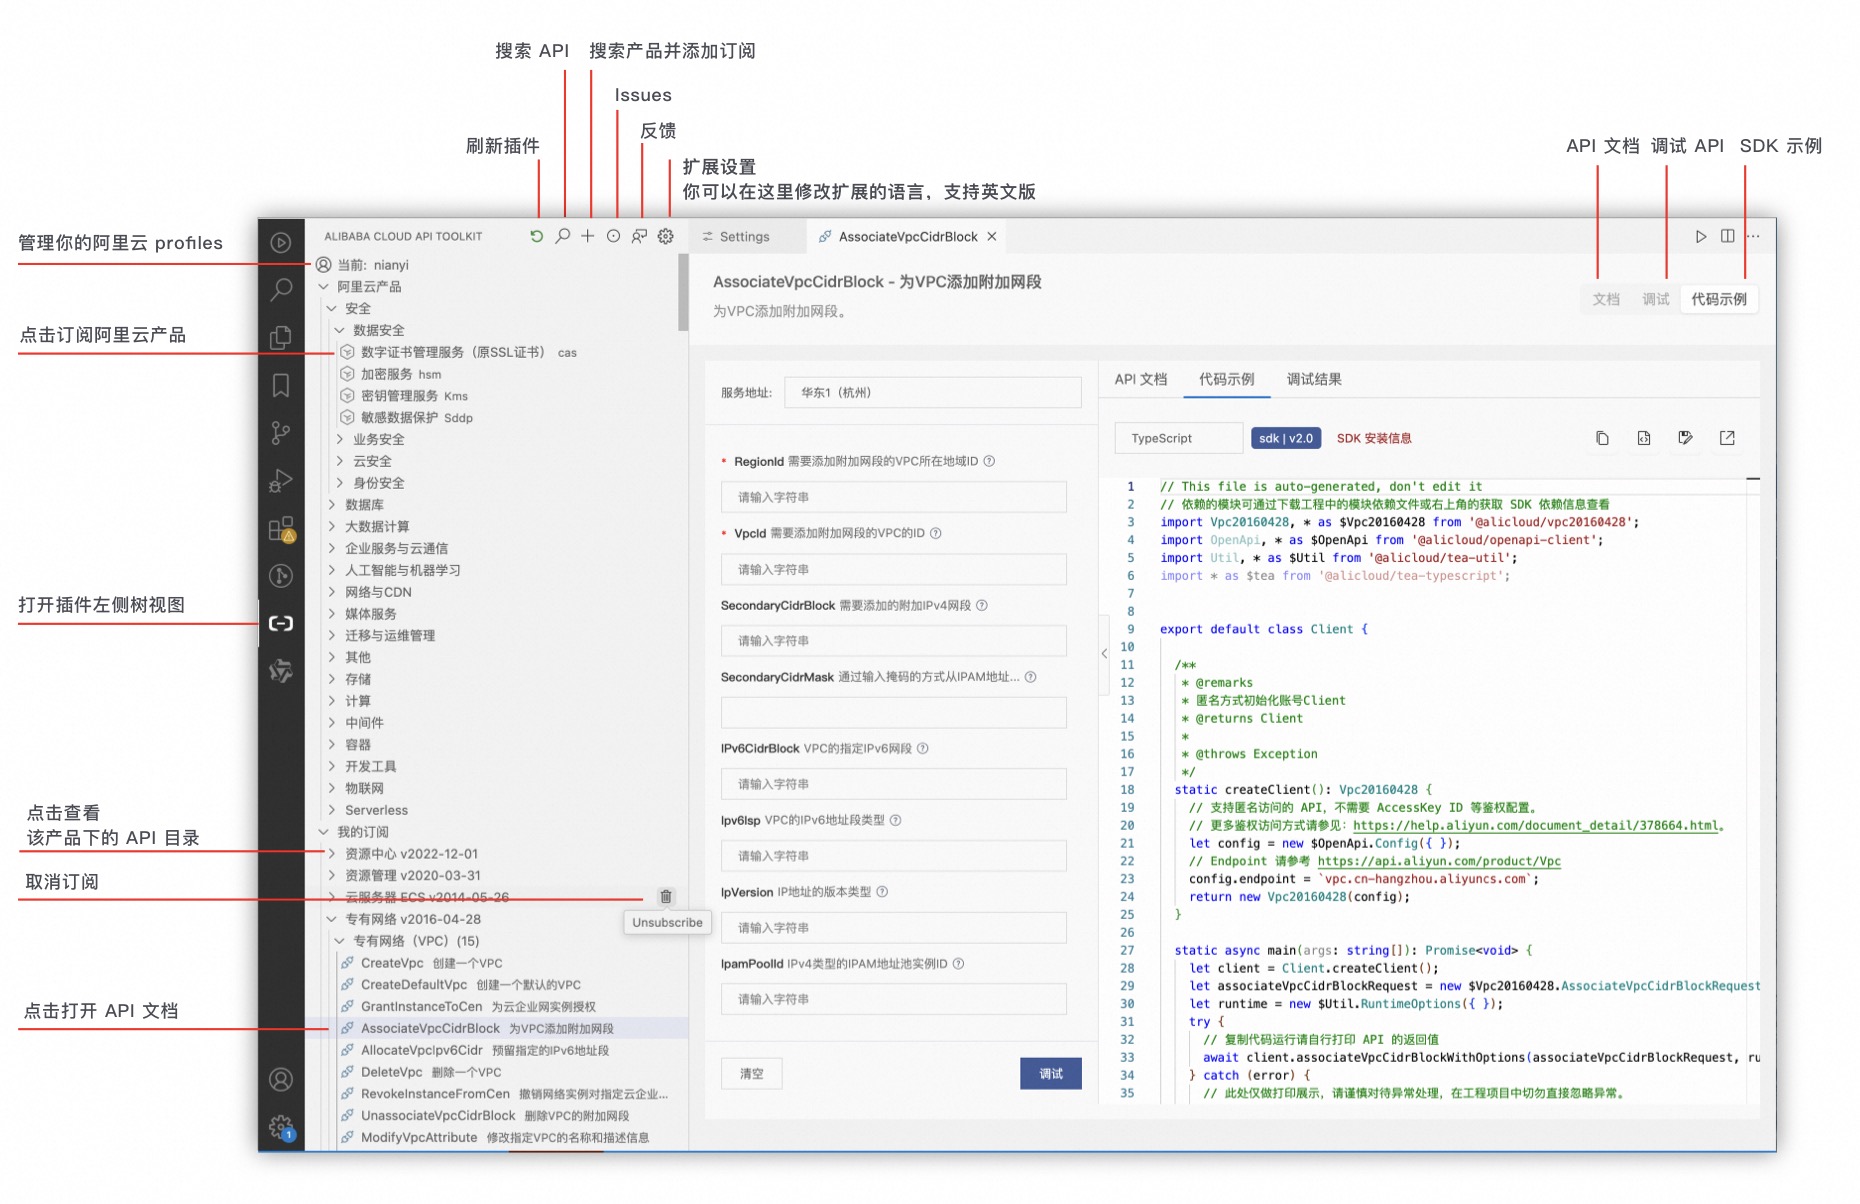The image size is (1860, 1204).
Task: Open the Settings editor tab
Action: coord(745,236)
